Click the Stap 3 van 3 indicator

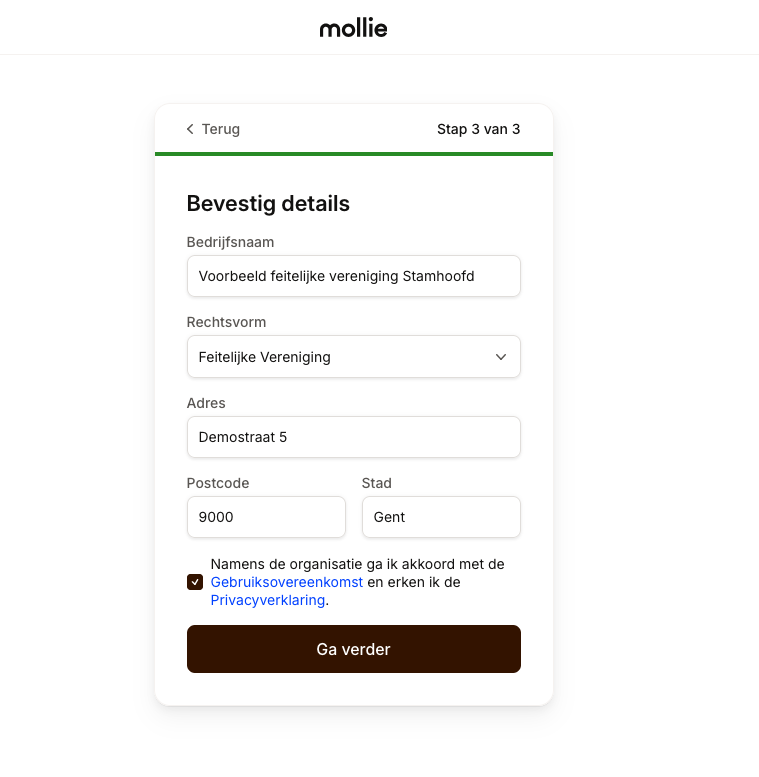478,129
